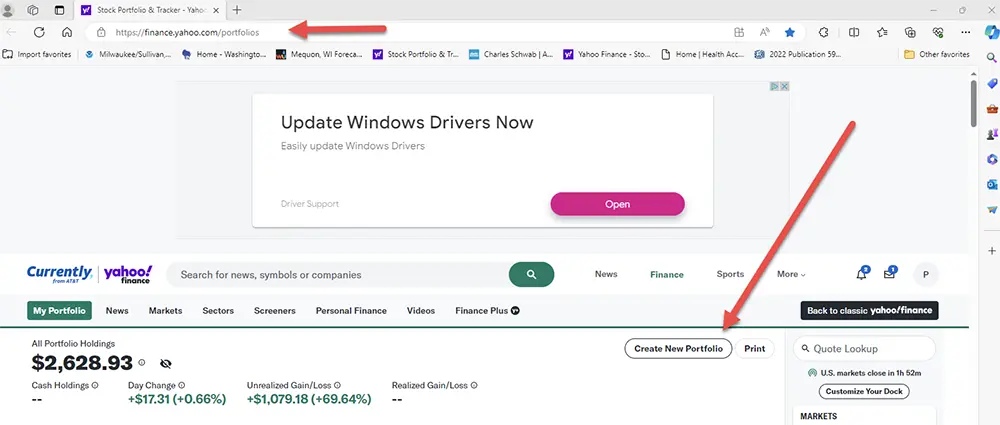The height and width of the screenshot is (425, 1000).
Task: Expand the More dropdown in header
Action: 791,274
